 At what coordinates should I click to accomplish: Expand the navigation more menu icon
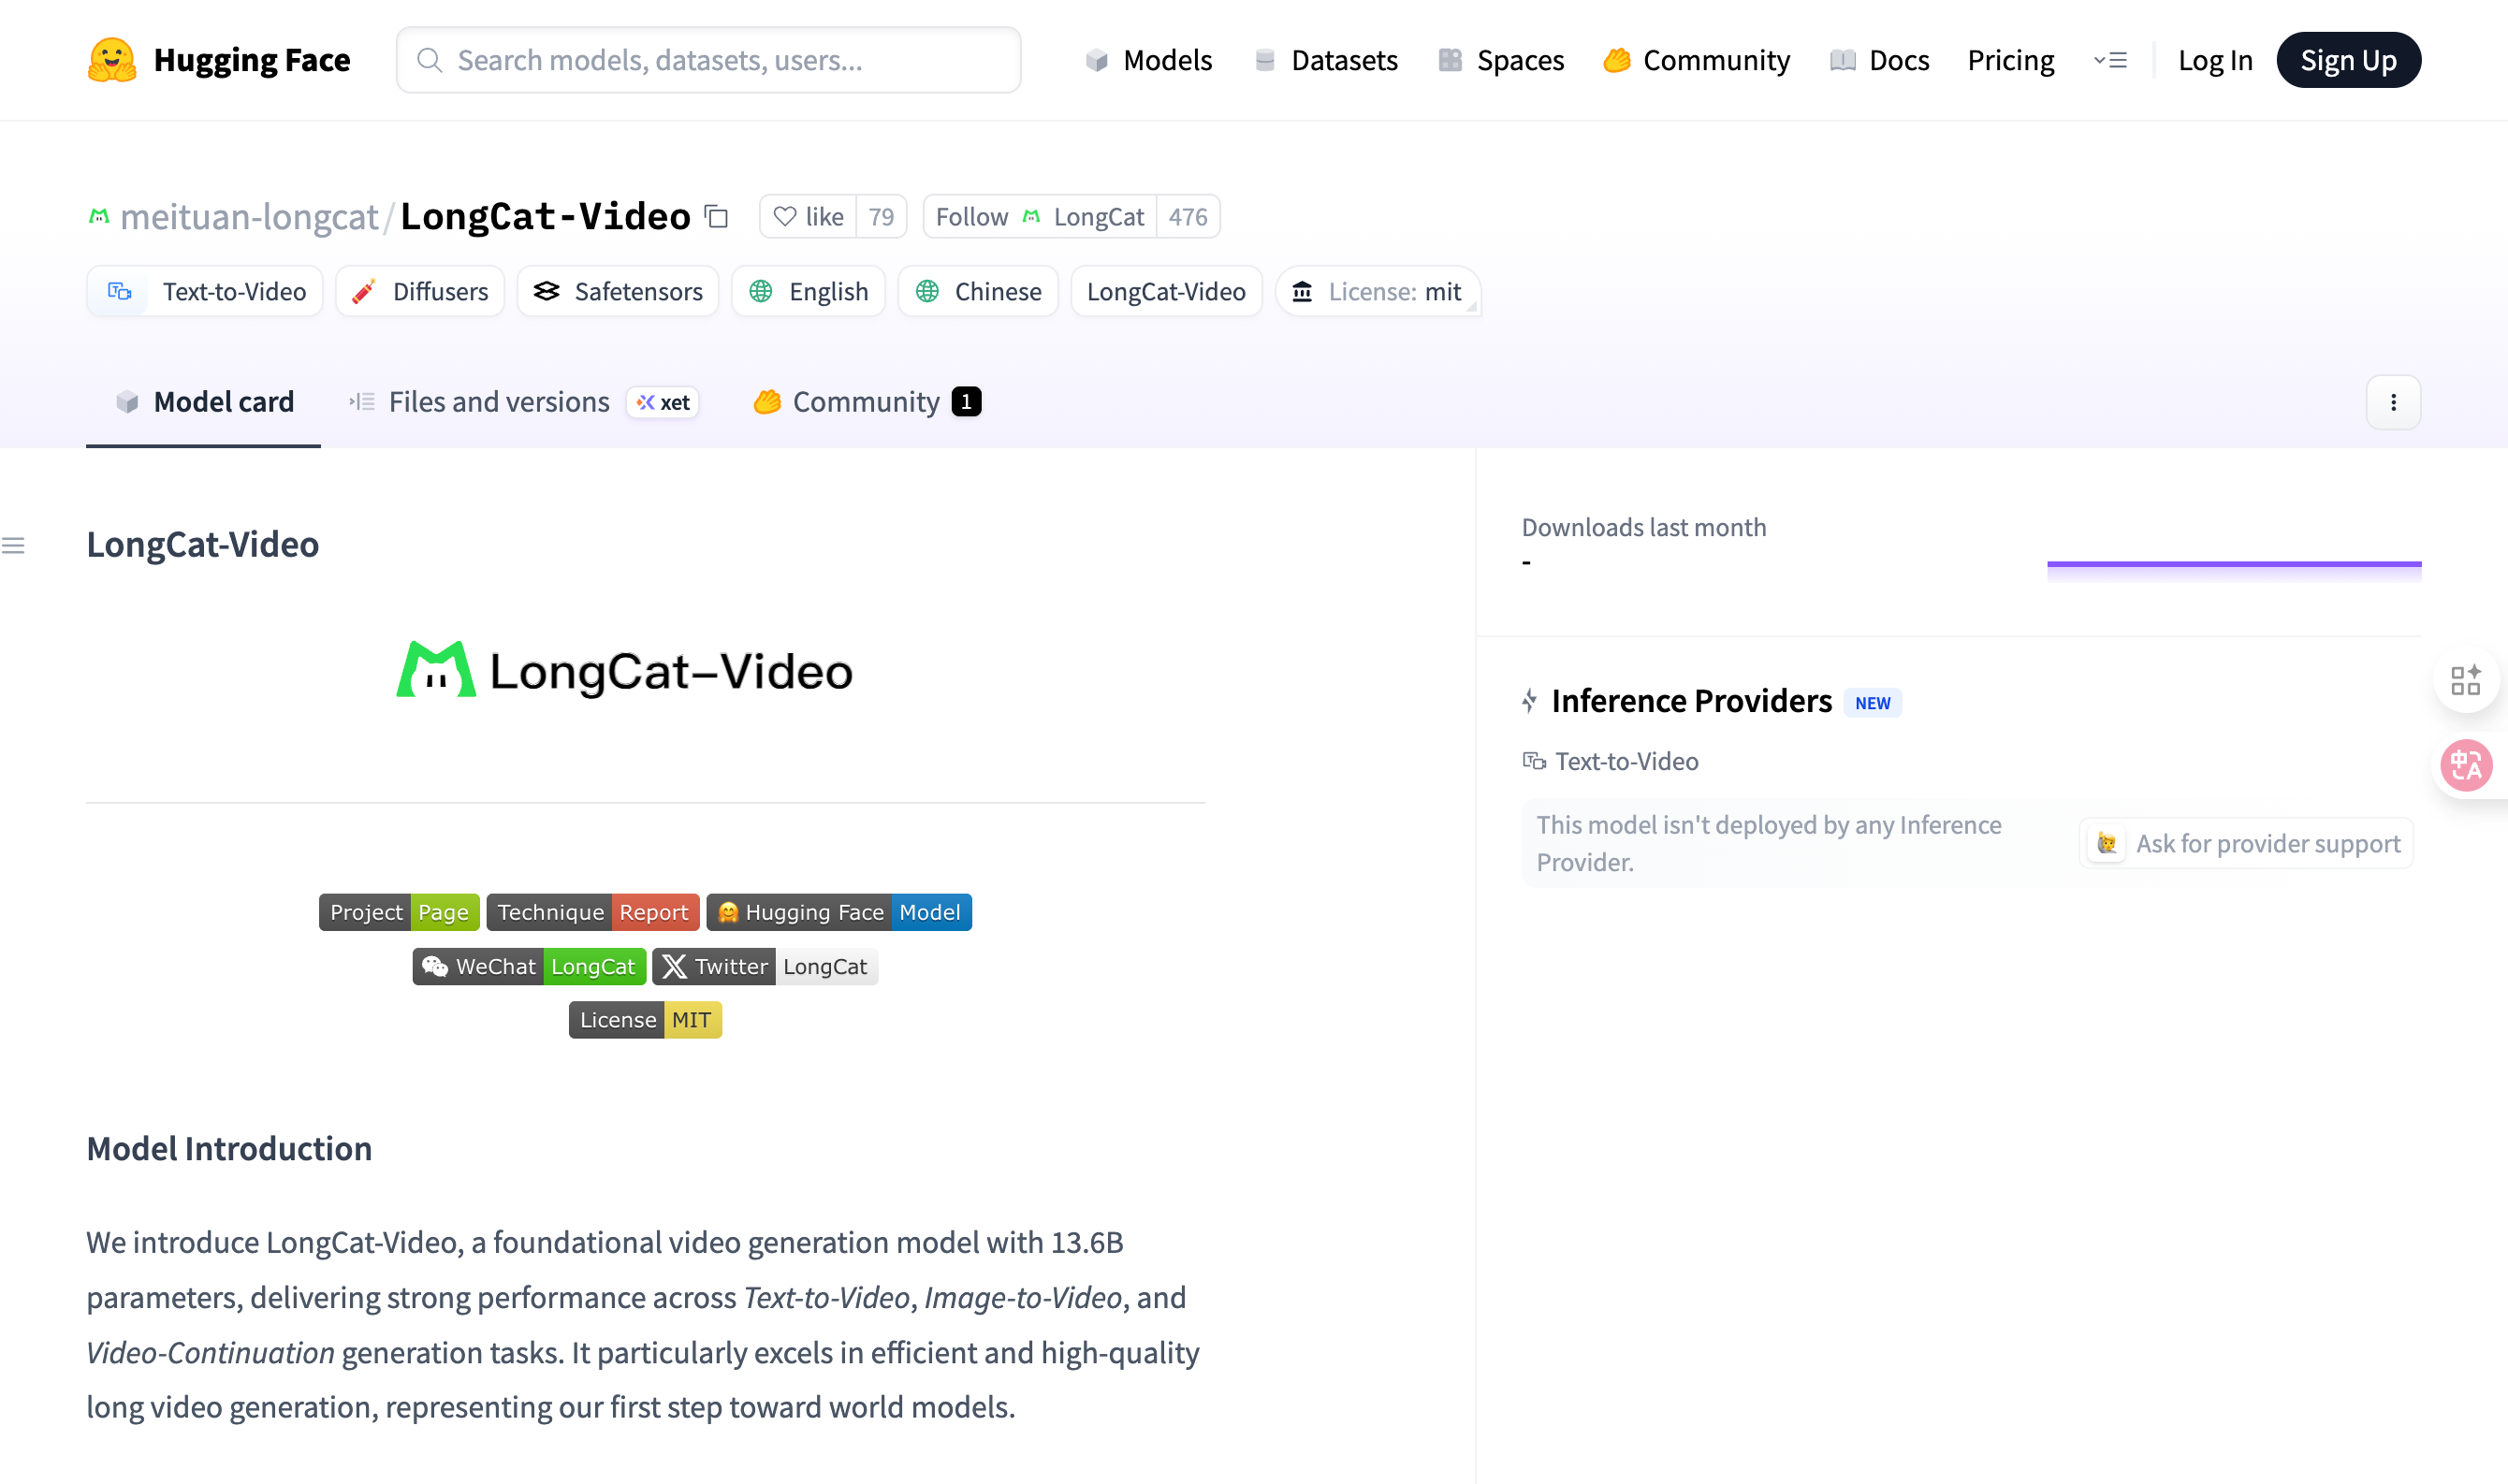coord(2110,60)
